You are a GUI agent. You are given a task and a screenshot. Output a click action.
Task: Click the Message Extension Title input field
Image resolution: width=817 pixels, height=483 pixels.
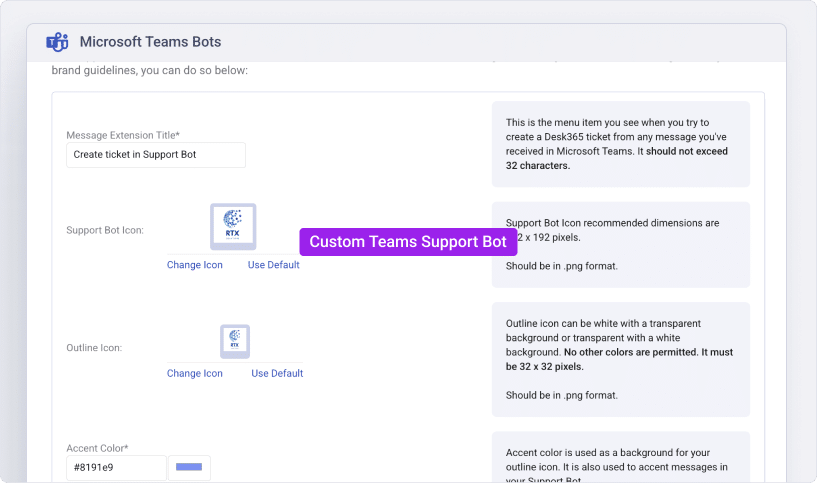coord(156,155)
